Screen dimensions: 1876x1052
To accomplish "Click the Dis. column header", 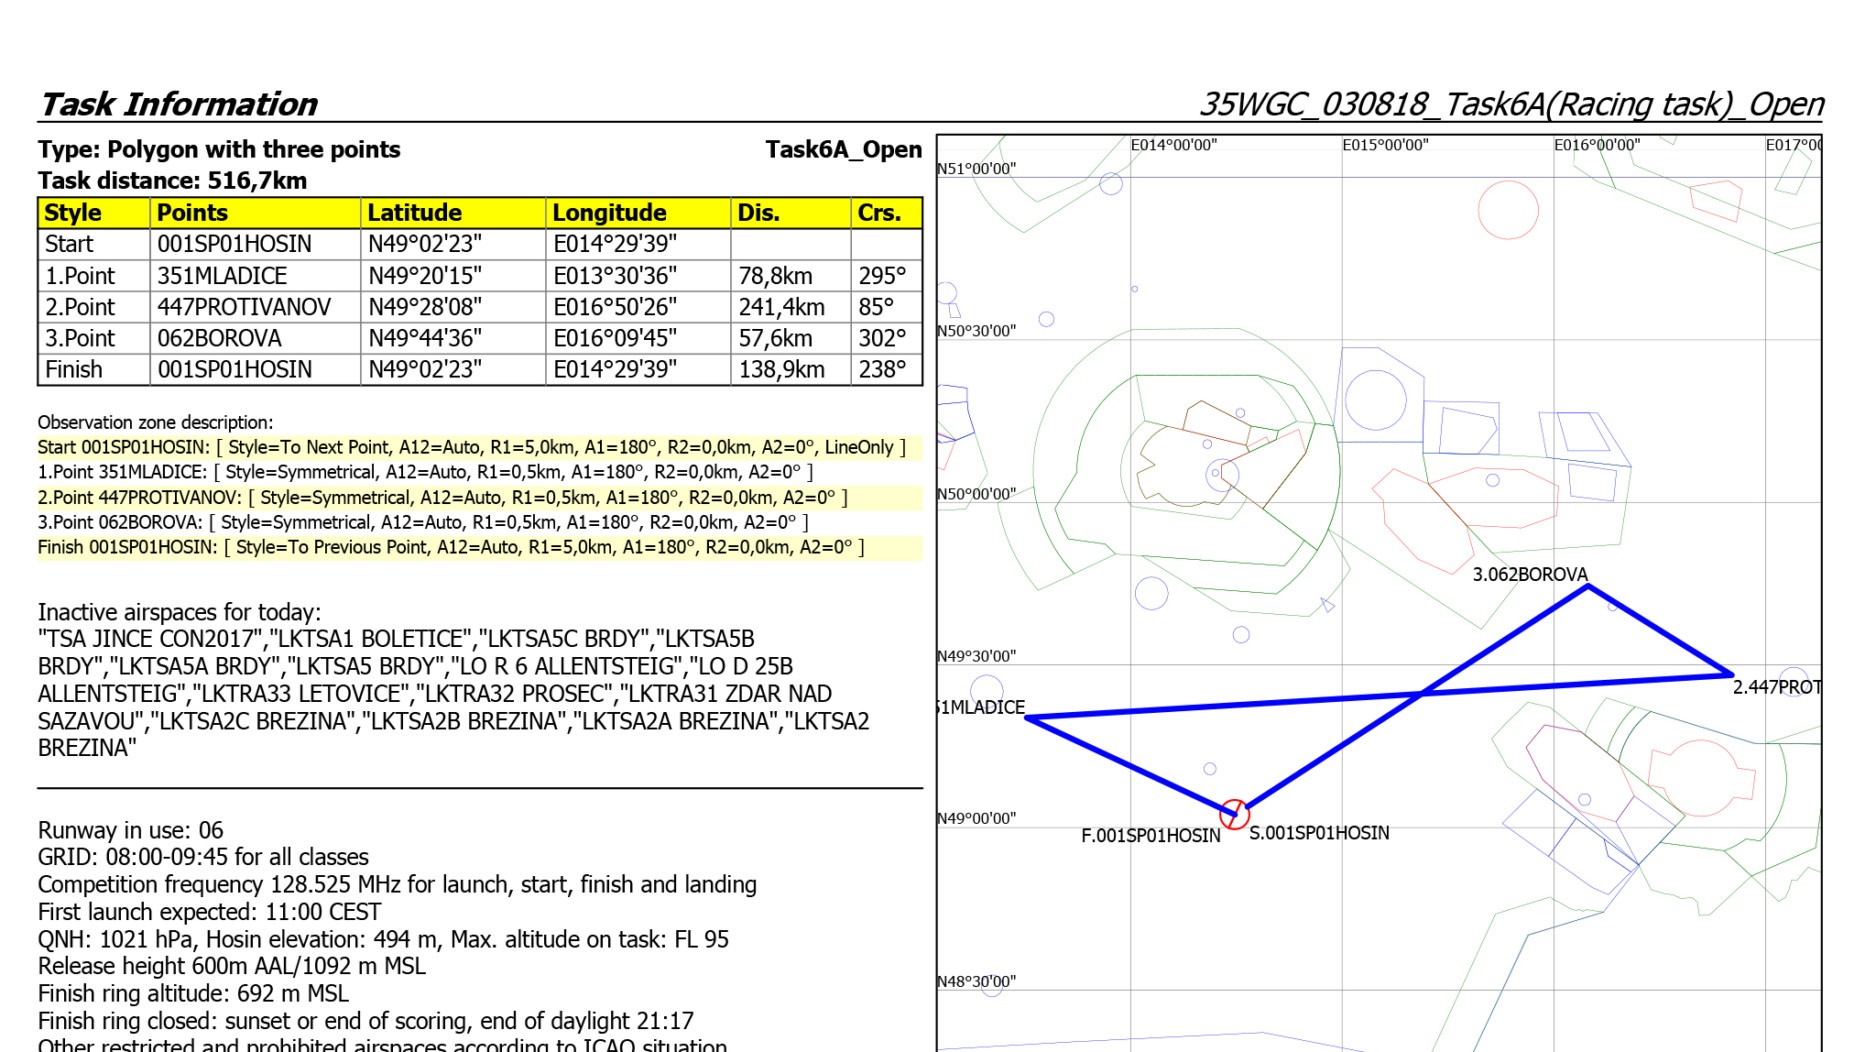I will click(758, 213).
